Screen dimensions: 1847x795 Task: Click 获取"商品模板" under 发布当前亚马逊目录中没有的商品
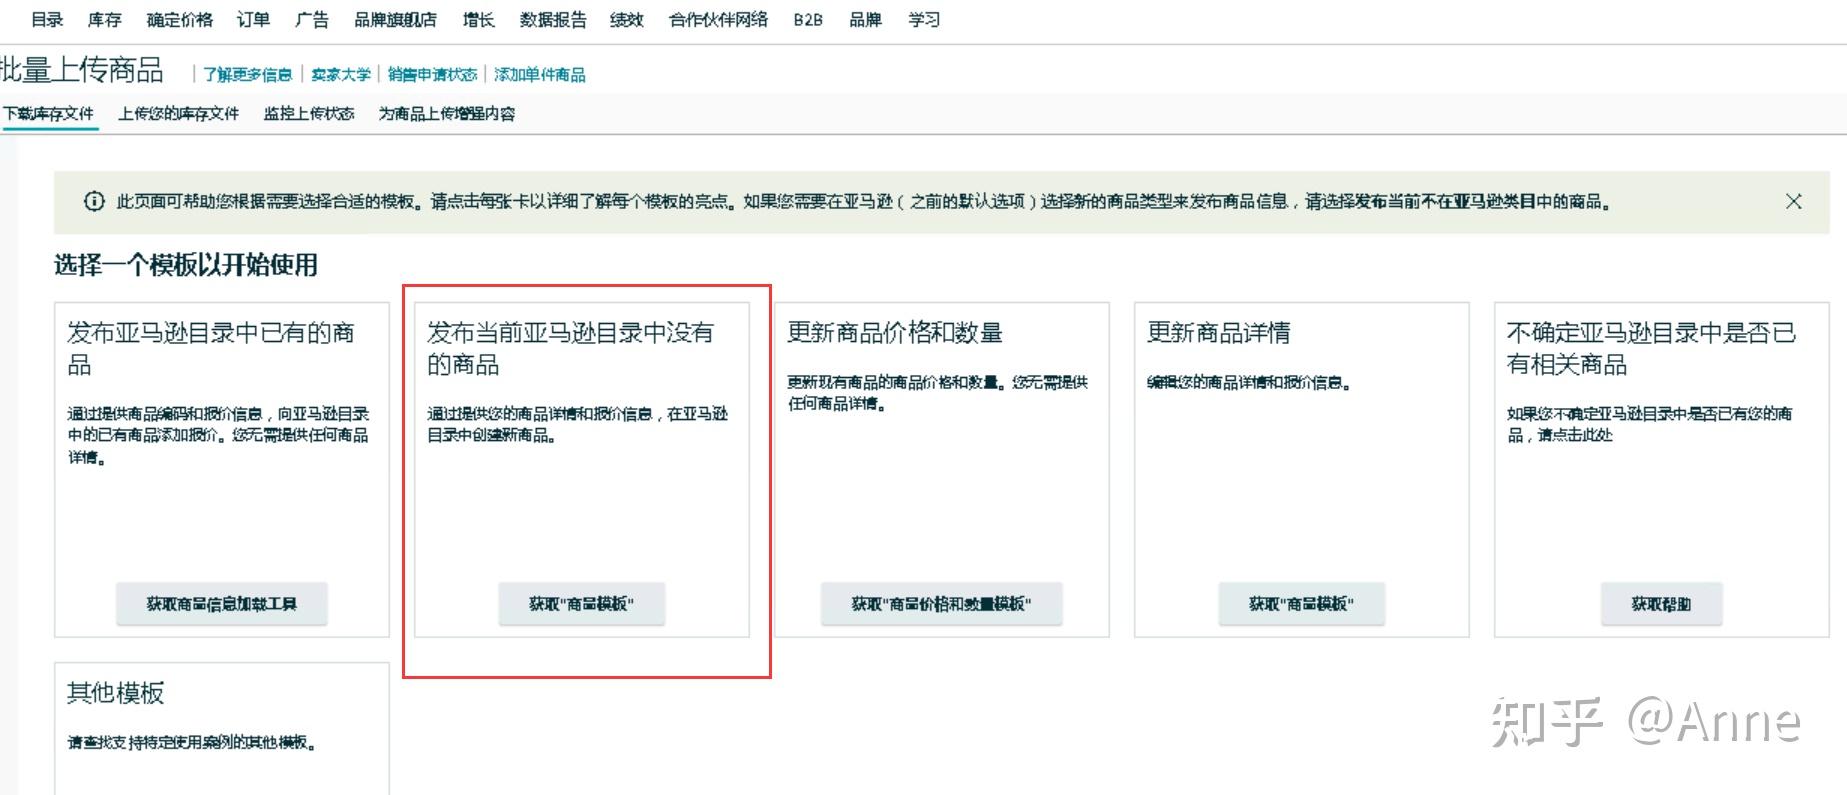pyautogui.click(x=581, y=603)
